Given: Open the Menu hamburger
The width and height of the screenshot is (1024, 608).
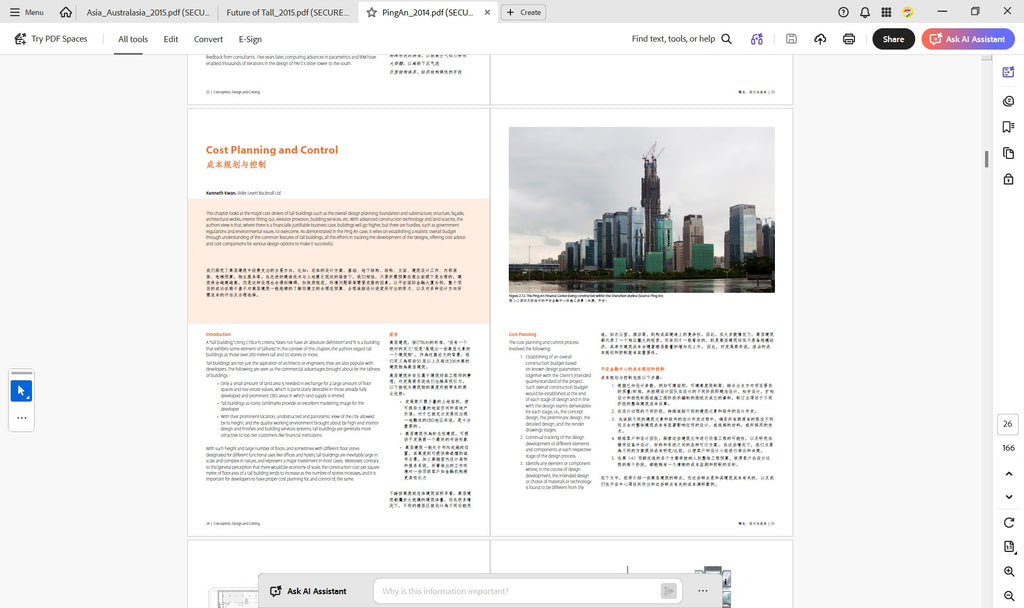Looking at the screenshot, I should (27, 12).
